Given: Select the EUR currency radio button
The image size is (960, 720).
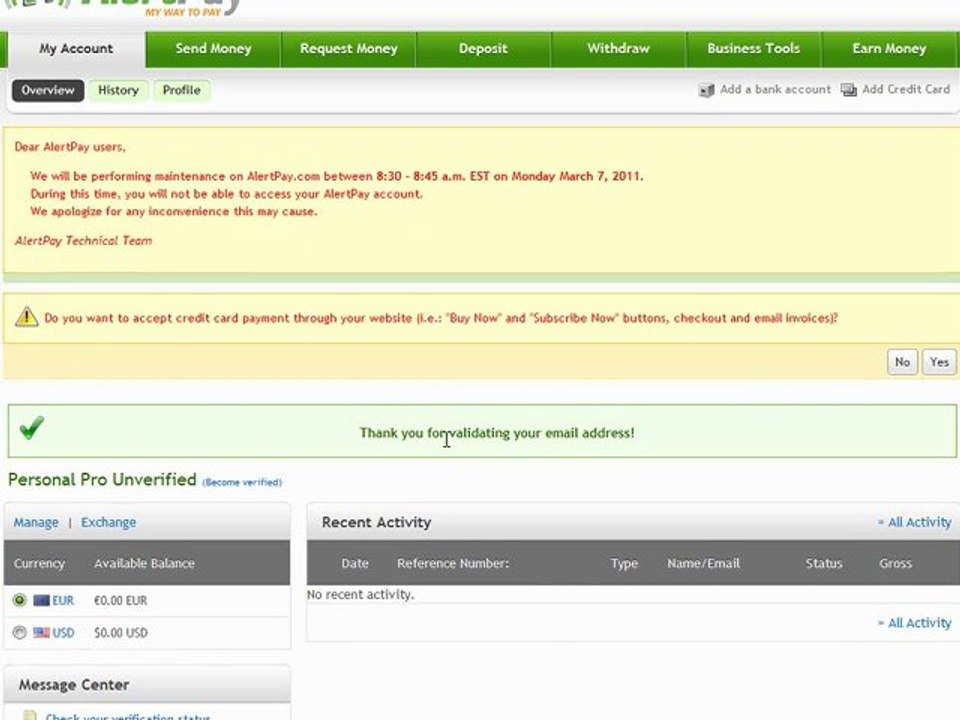Looking at the screenshot, I should (x=20, y=600).
